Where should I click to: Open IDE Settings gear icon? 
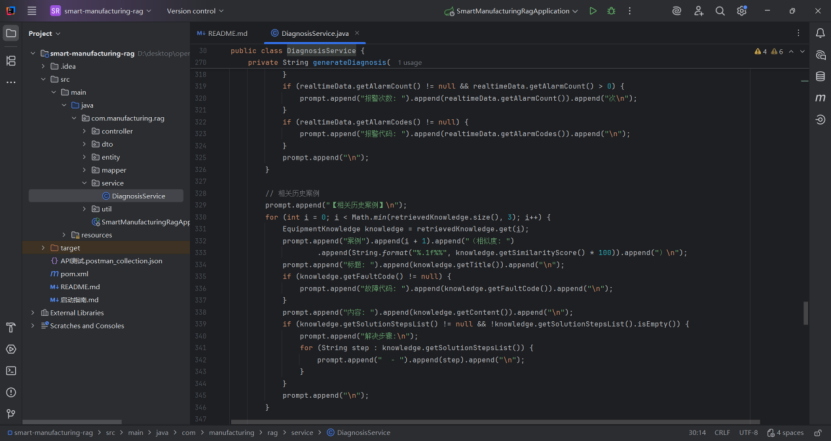(741, 11)
